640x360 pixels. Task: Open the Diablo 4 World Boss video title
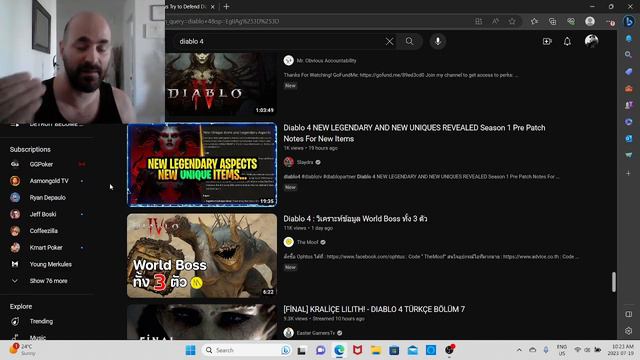[x=355, y=219]
